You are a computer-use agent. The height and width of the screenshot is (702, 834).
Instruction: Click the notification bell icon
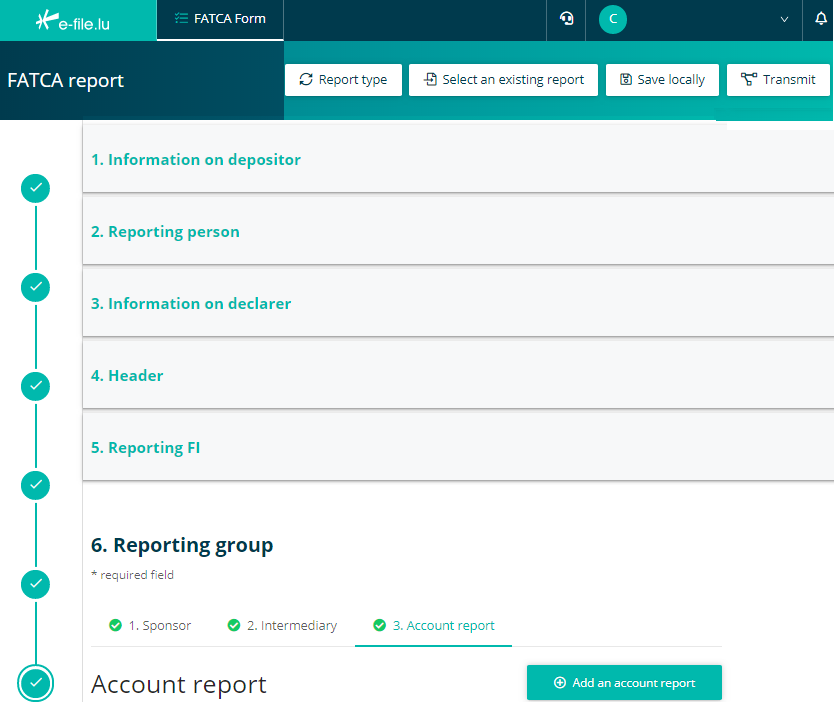tap(821, 19)
